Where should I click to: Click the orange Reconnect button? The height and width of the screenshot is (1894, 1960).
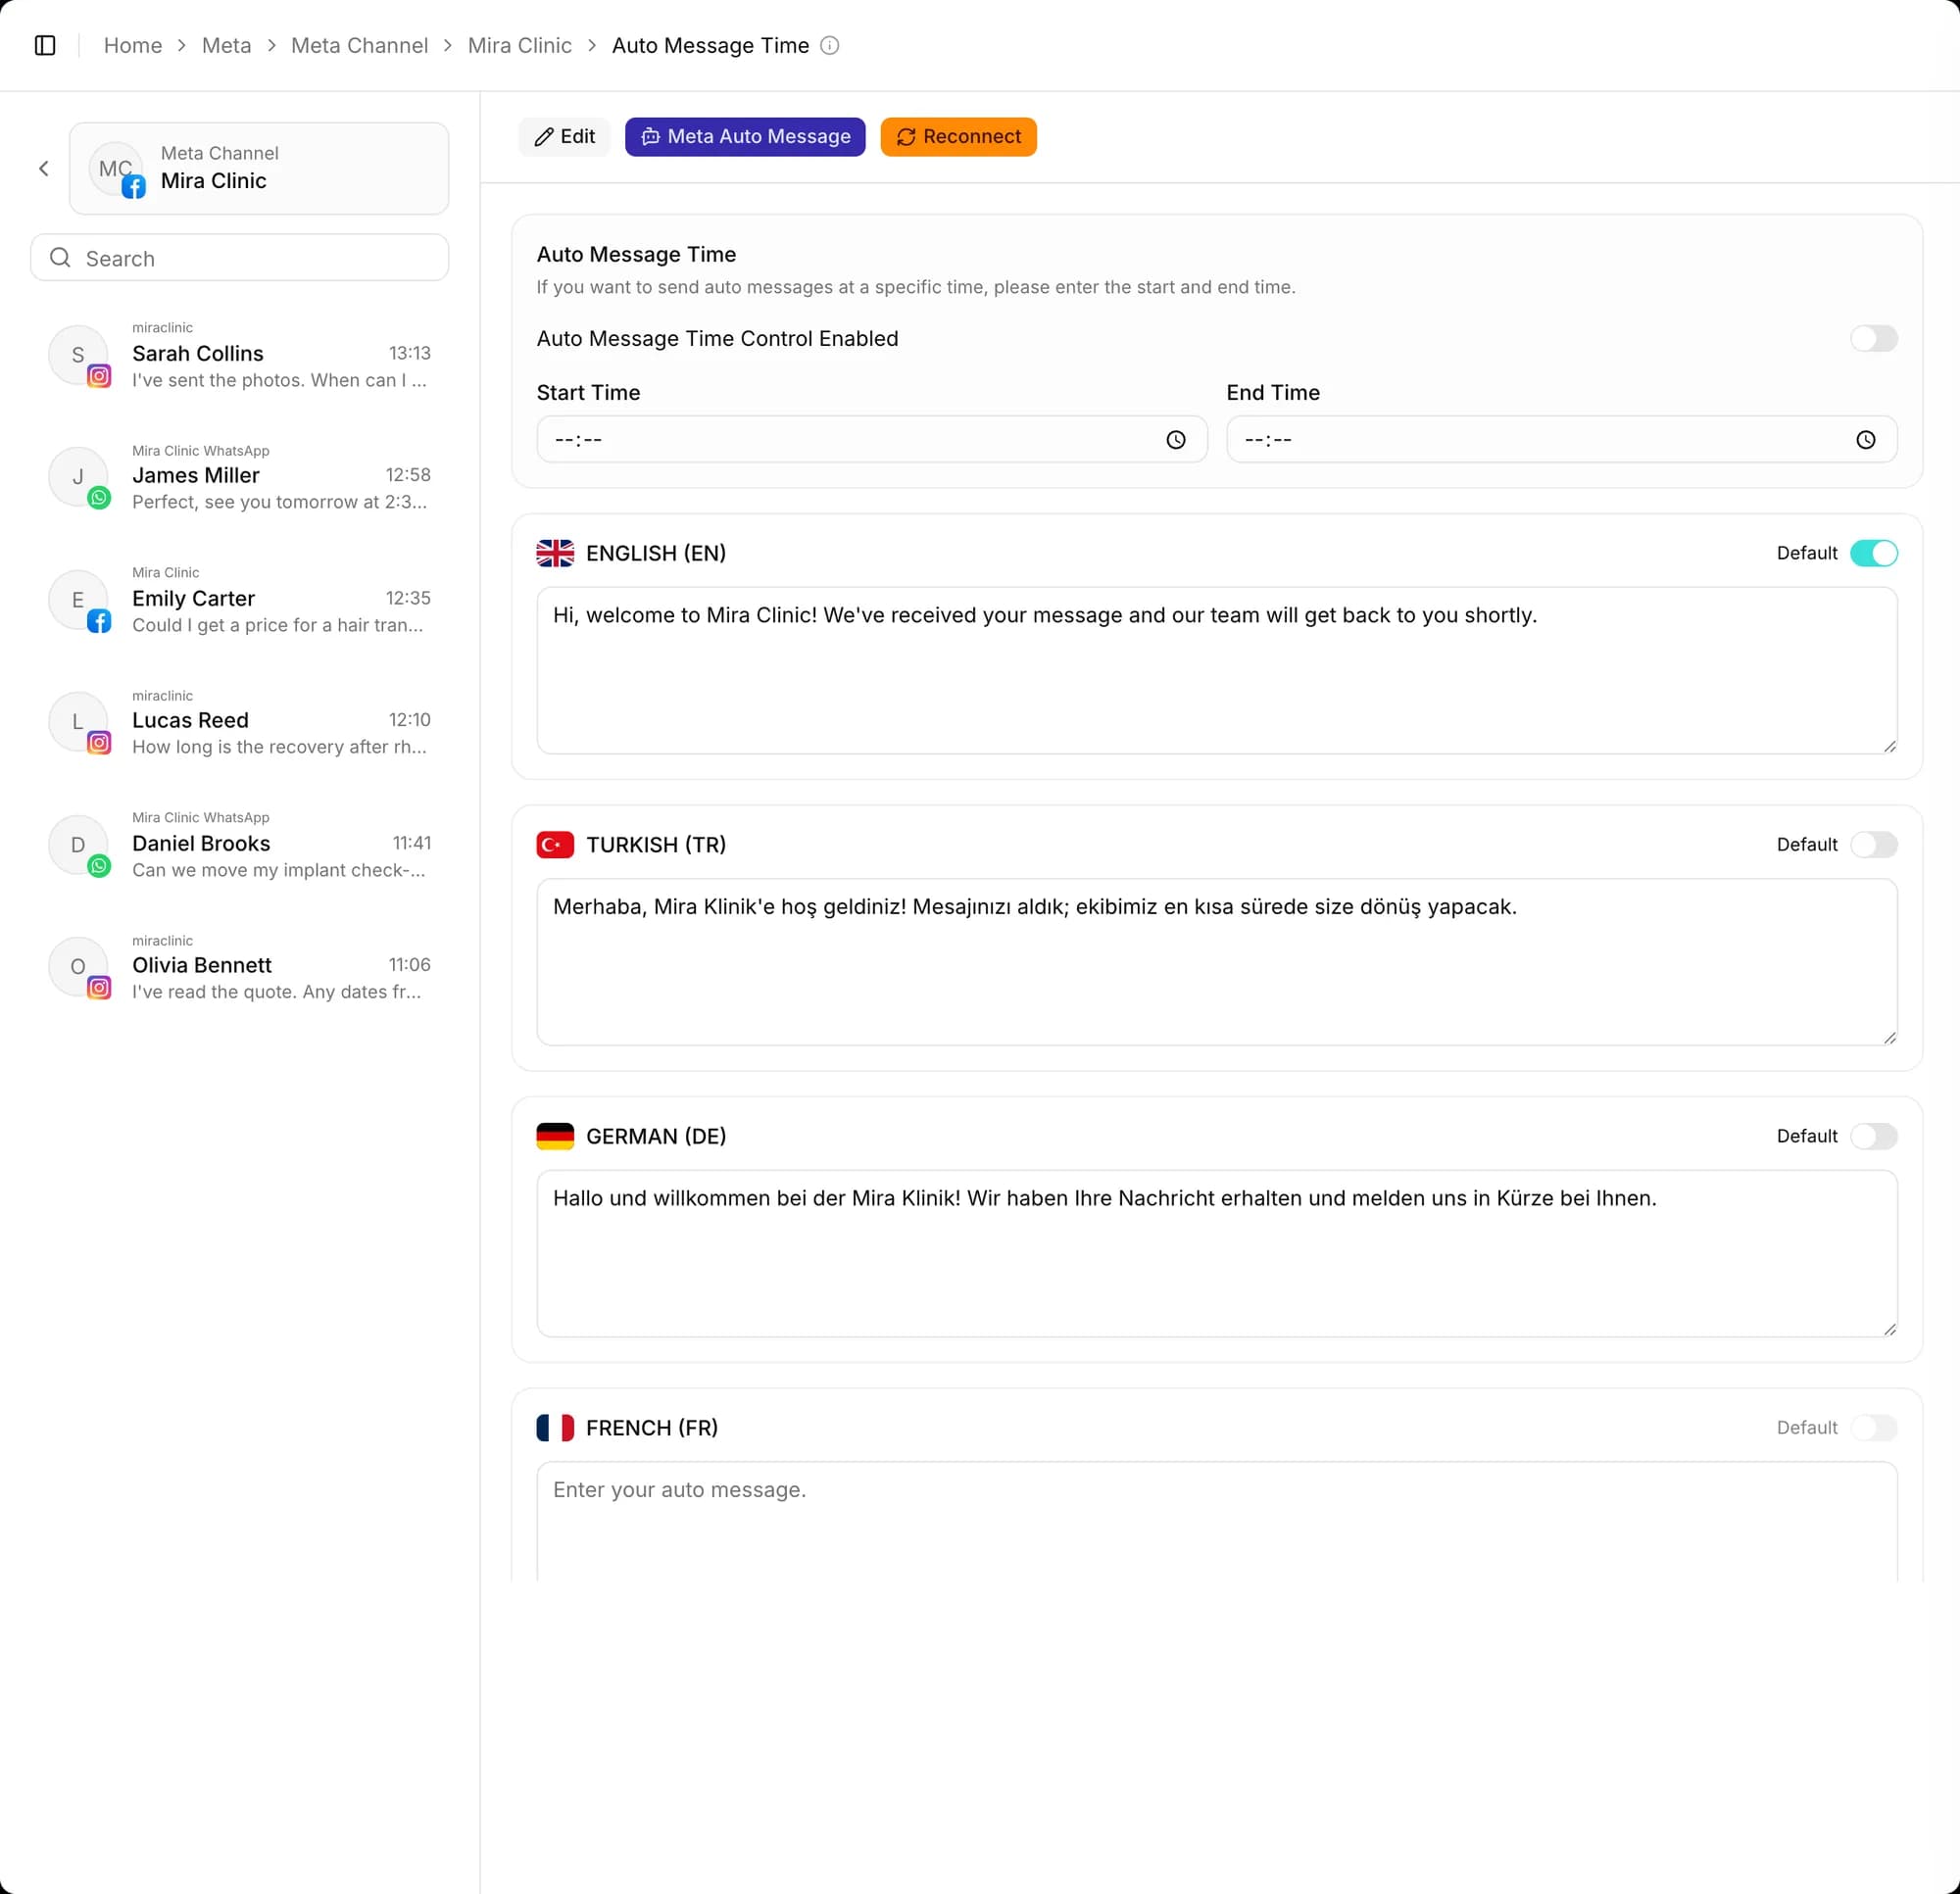tap(958, 136)
